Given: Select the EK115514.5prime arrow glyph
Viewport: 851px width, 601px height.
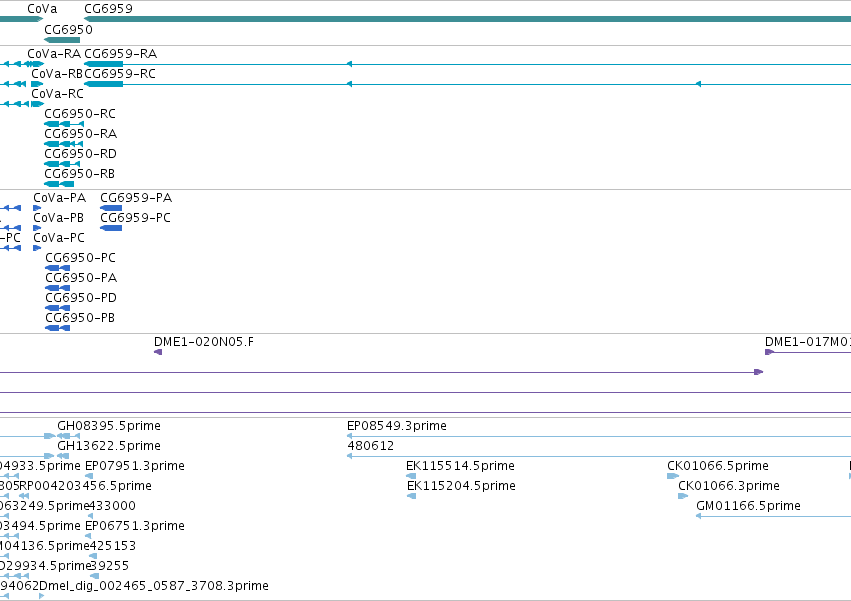Looking at the screenshot, I should coord(411,477).
